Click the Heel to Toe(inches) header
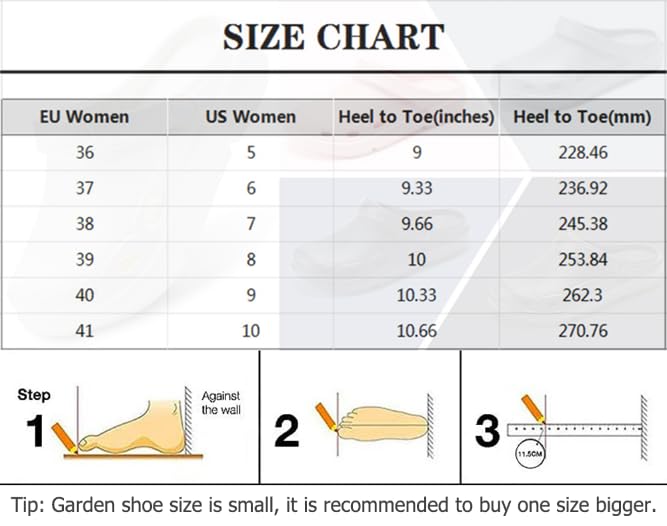Viewport: 667px width, 526px height. click(x=416, y=117)
